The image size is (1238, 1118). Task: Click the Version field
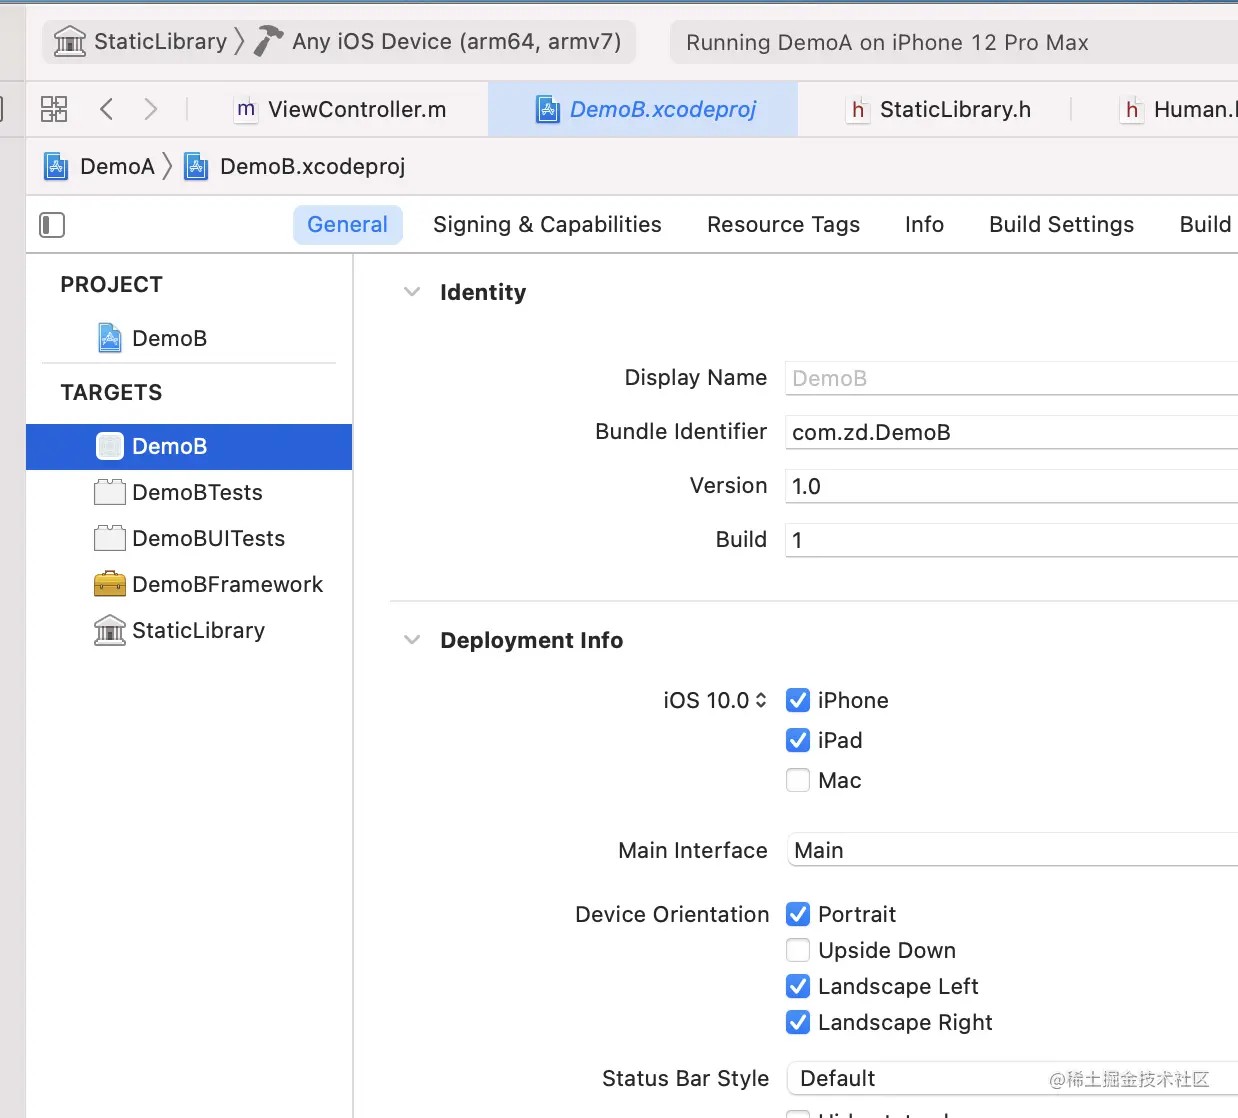[1012, 486]
